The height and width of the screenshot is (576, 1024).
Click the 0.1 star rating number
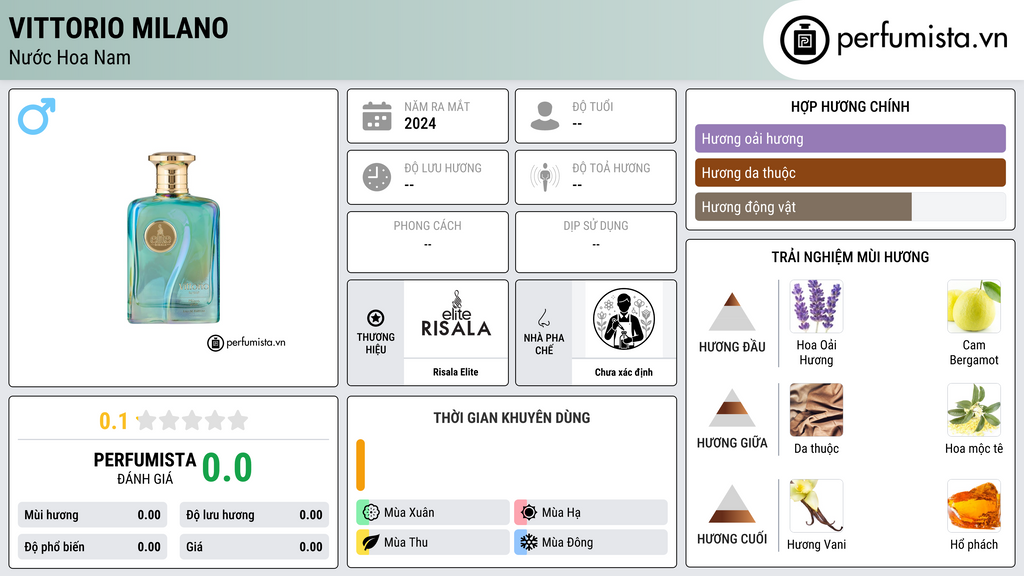tap(113, 421)
